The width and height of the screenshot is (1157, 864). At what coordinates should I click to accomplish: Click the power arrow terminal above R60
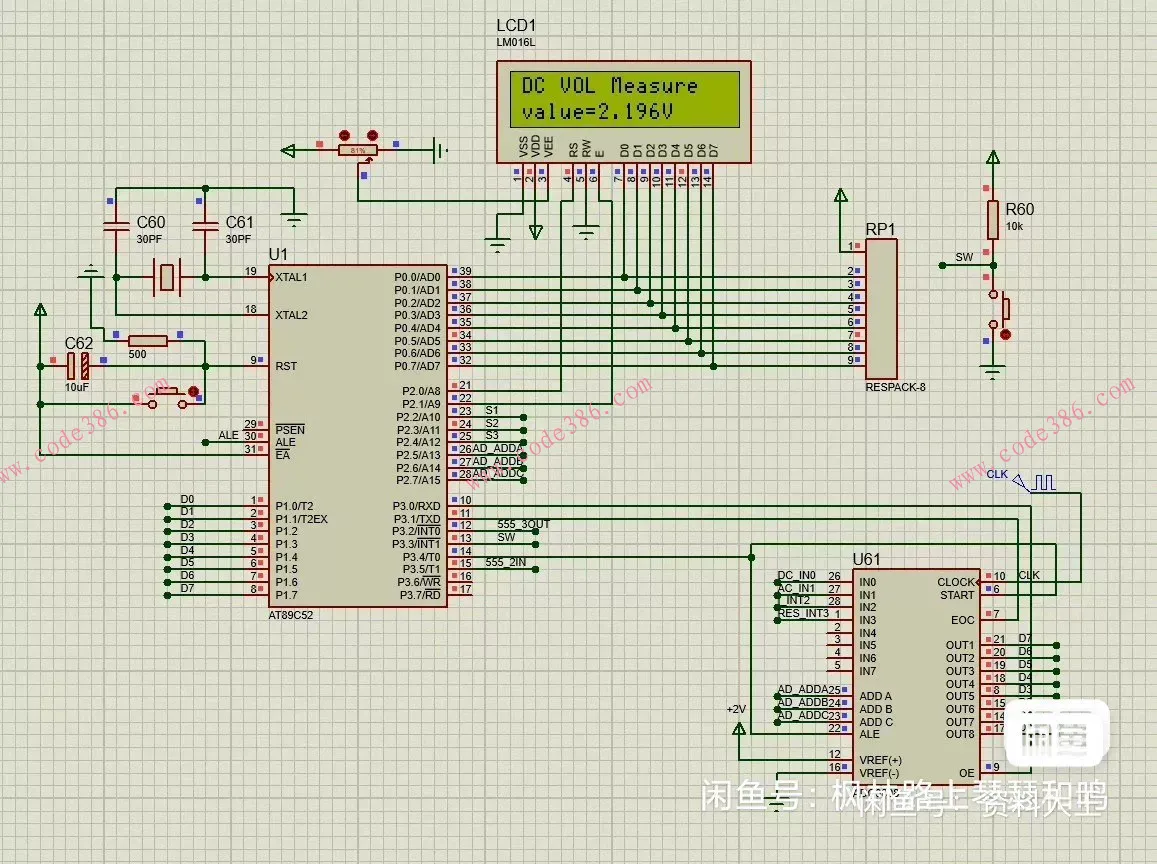(992, 158)
